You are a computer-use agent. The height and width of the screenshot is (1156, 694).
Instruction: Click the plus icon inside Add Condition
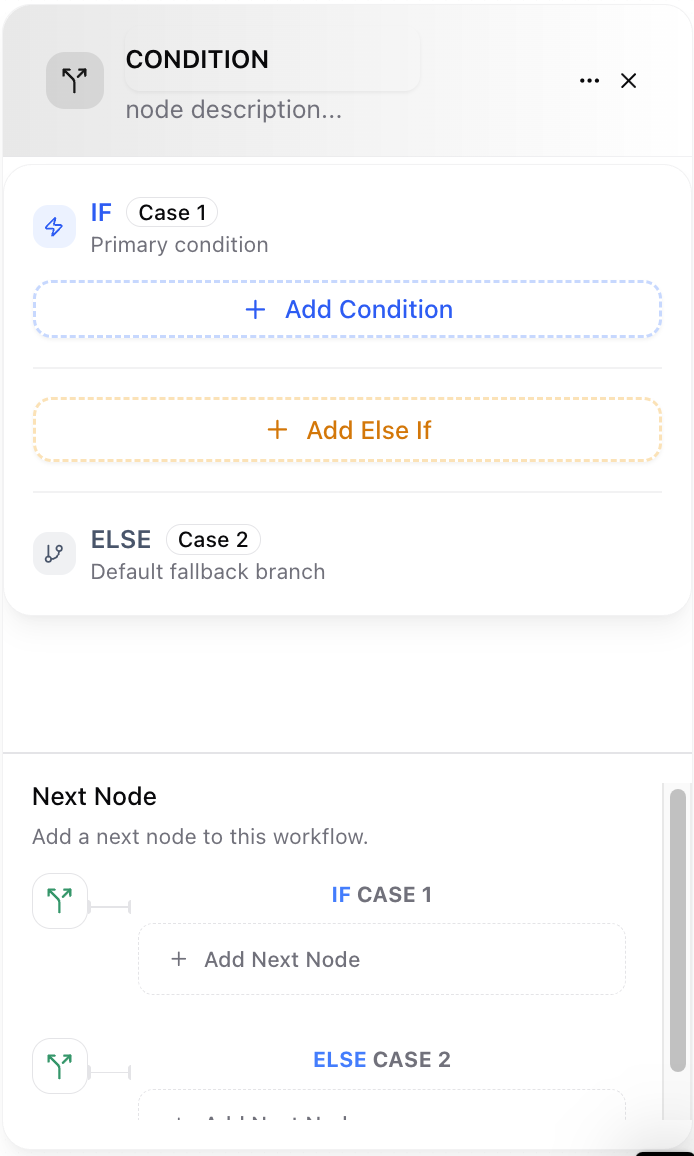point(255,310)
